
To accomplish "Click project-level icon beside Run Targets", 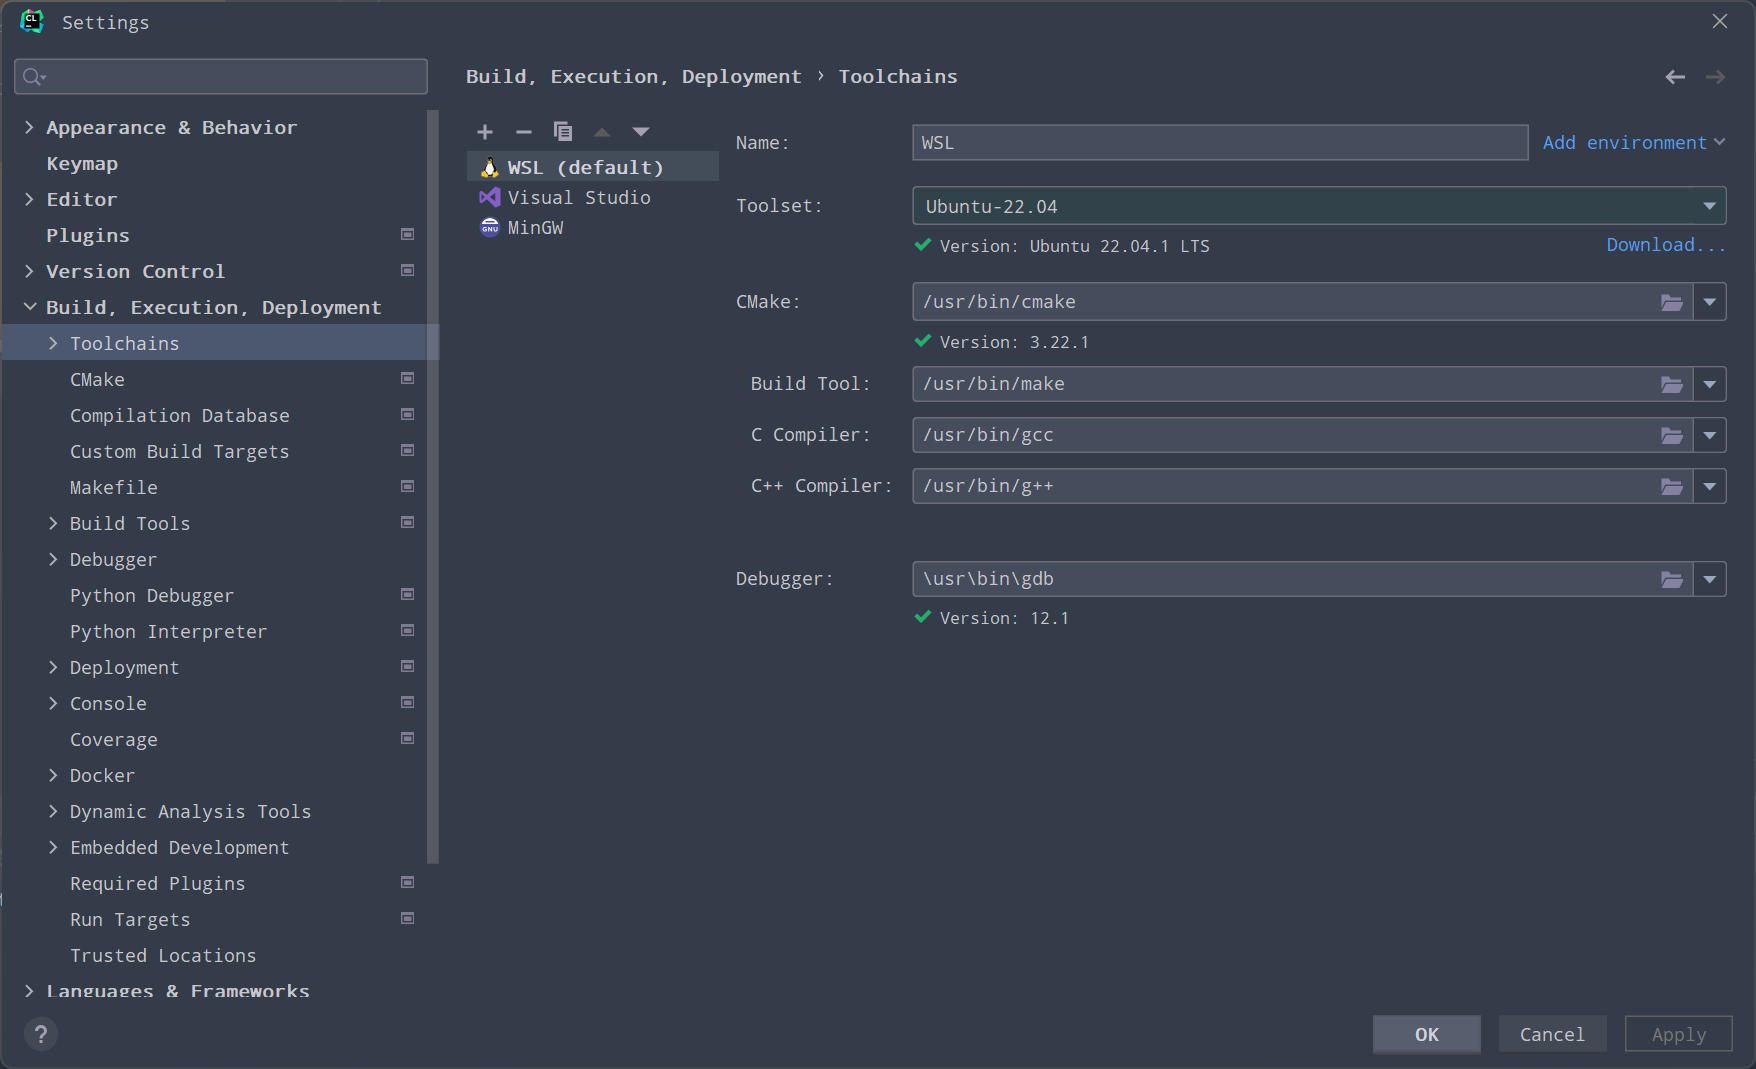I will (x=408, y=918).
